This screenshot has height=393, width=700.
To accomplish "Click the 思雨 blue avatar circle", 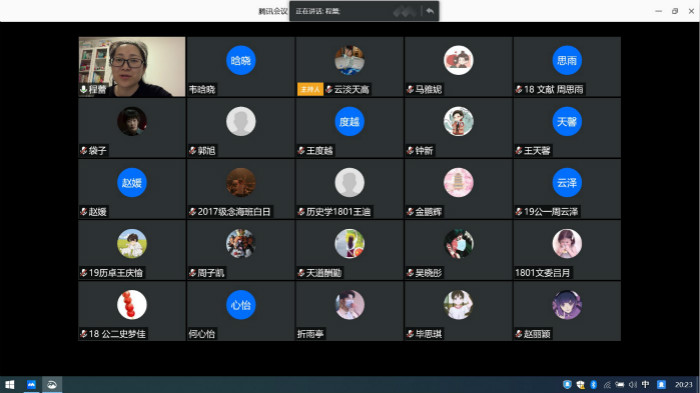I will click(567, 60).
